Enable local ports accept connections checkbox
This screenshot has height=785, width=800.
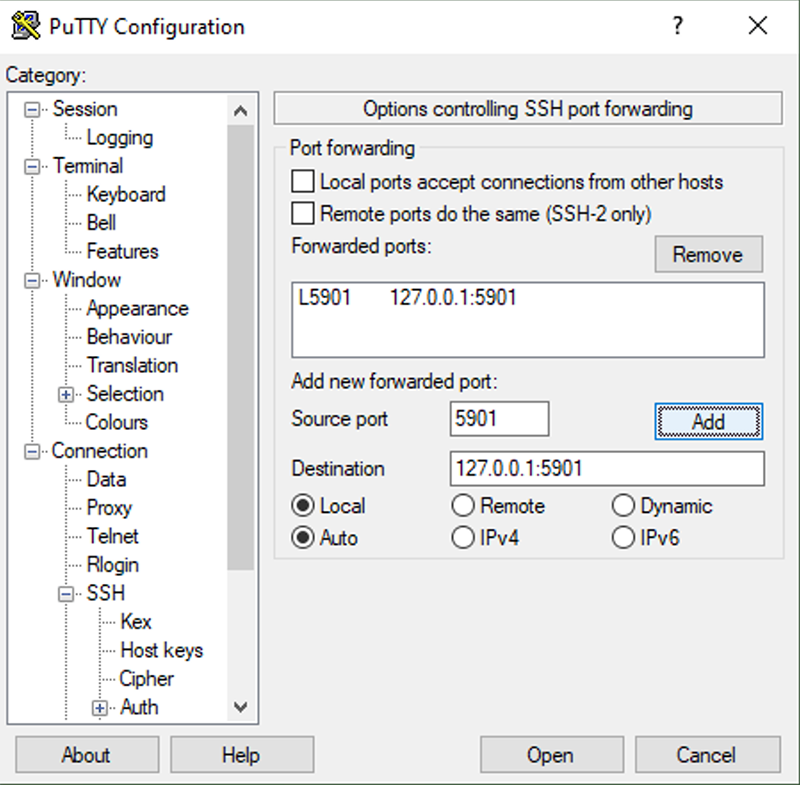tap(303, 182)
